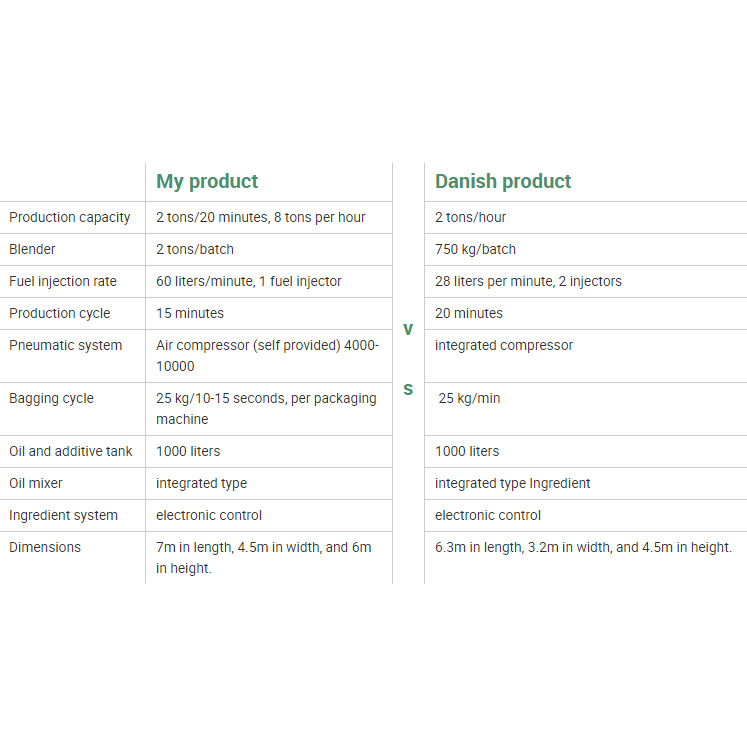Click the 'Oil mixer' row label
This screenshot has width=747, height=747.
36,483
